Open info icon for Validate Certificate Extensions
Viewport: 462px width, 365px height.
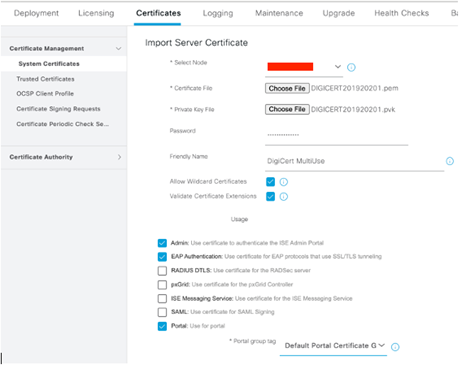283,197
